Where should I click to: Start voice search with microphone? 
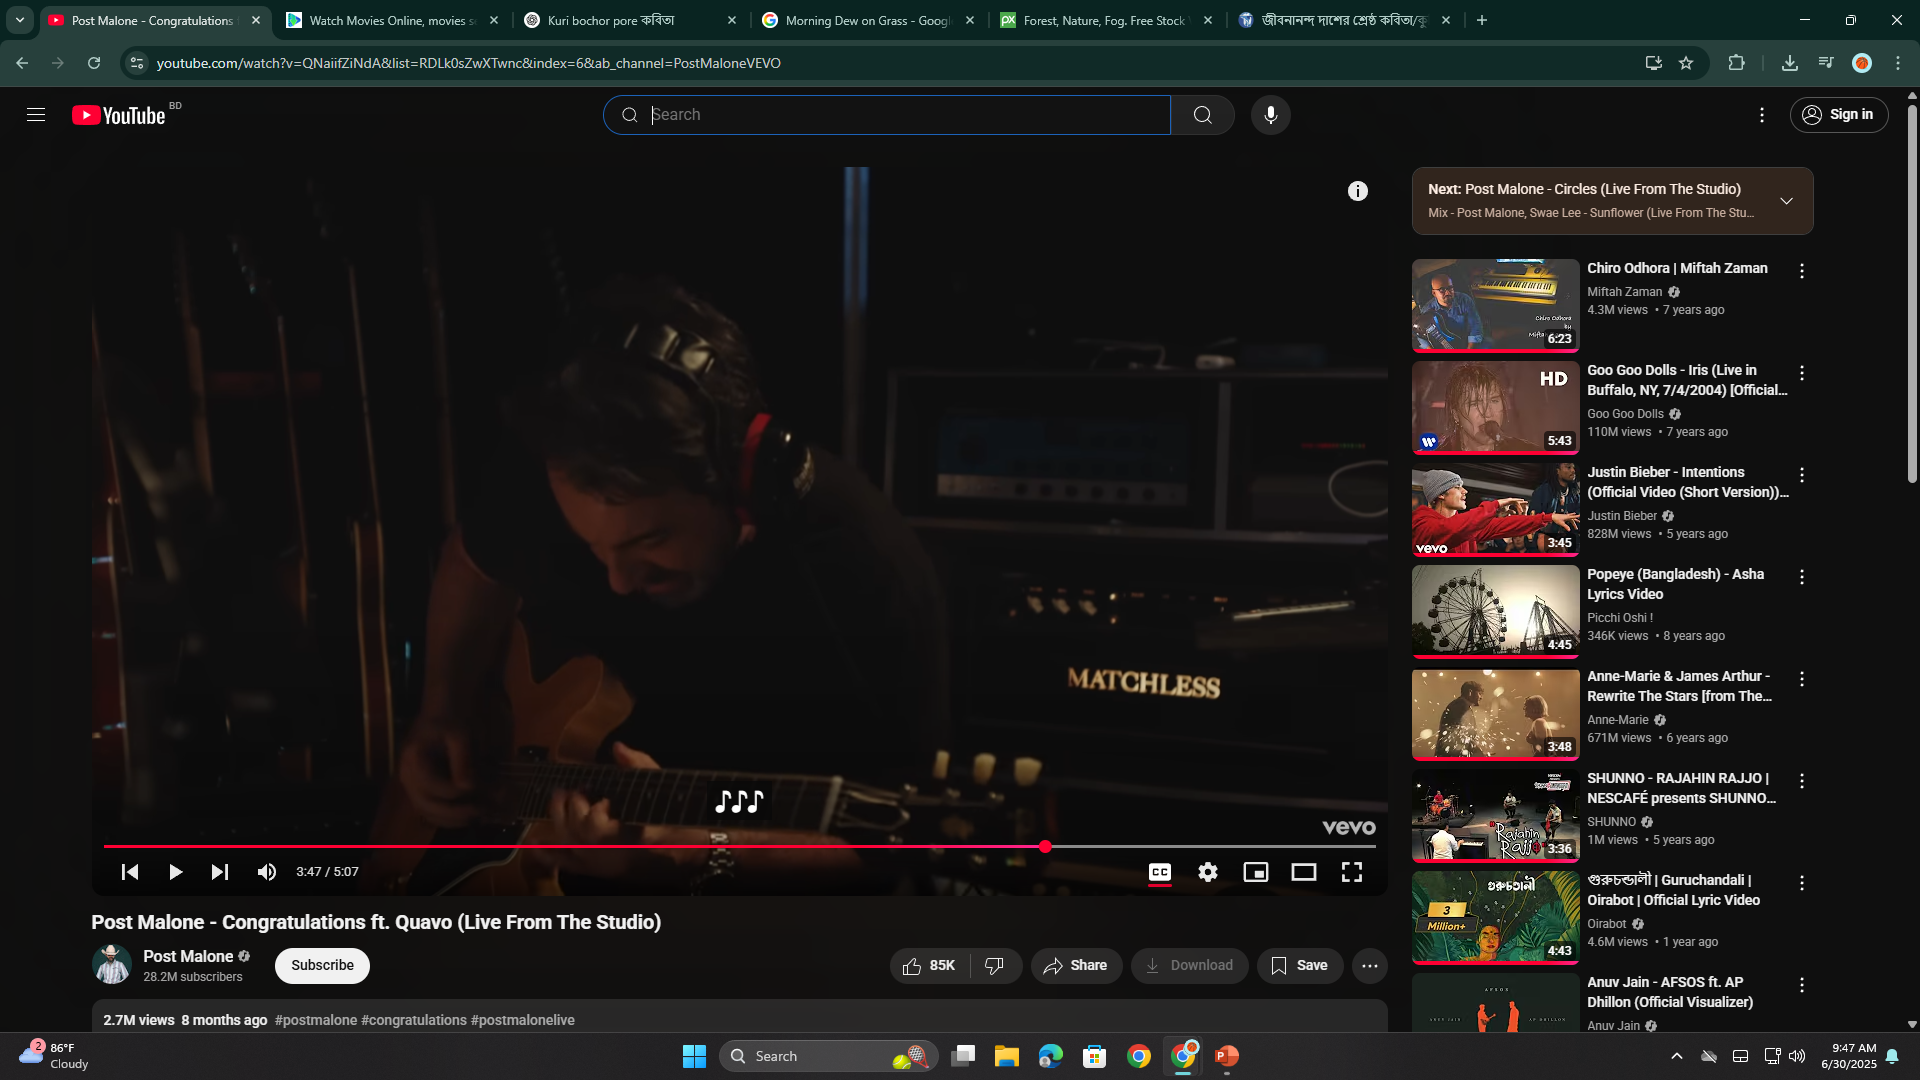point(1270,115)
